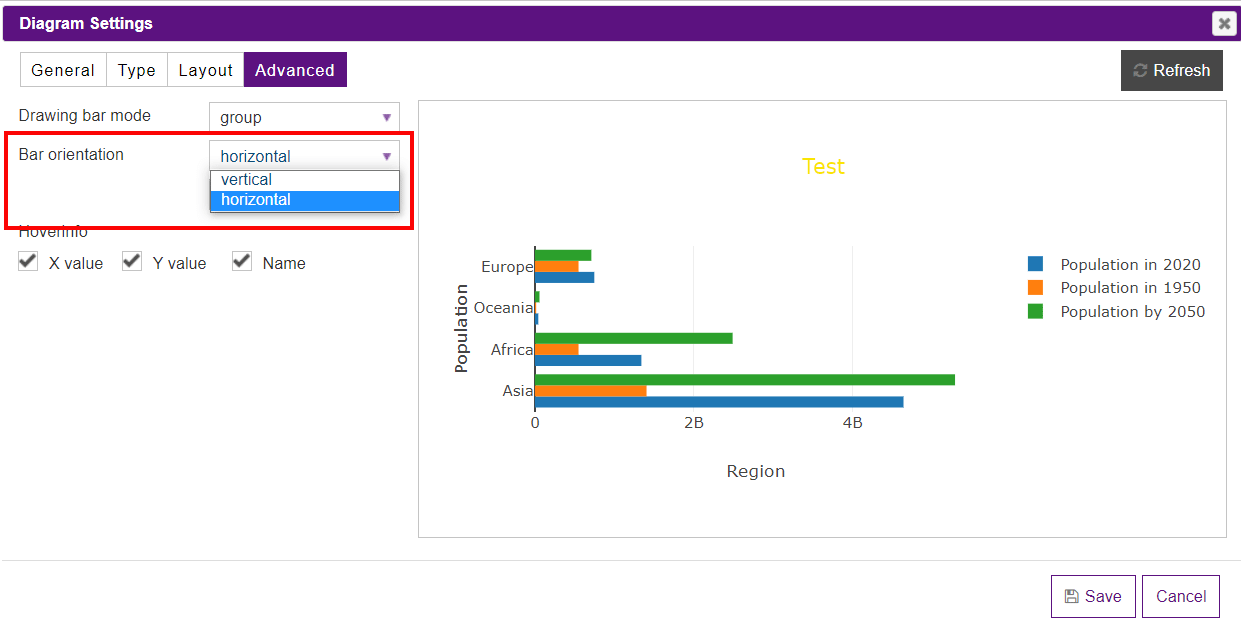Switch to the General tab
The height and width of the screenshot is (634, 1241).
click(x=63, y=69)
